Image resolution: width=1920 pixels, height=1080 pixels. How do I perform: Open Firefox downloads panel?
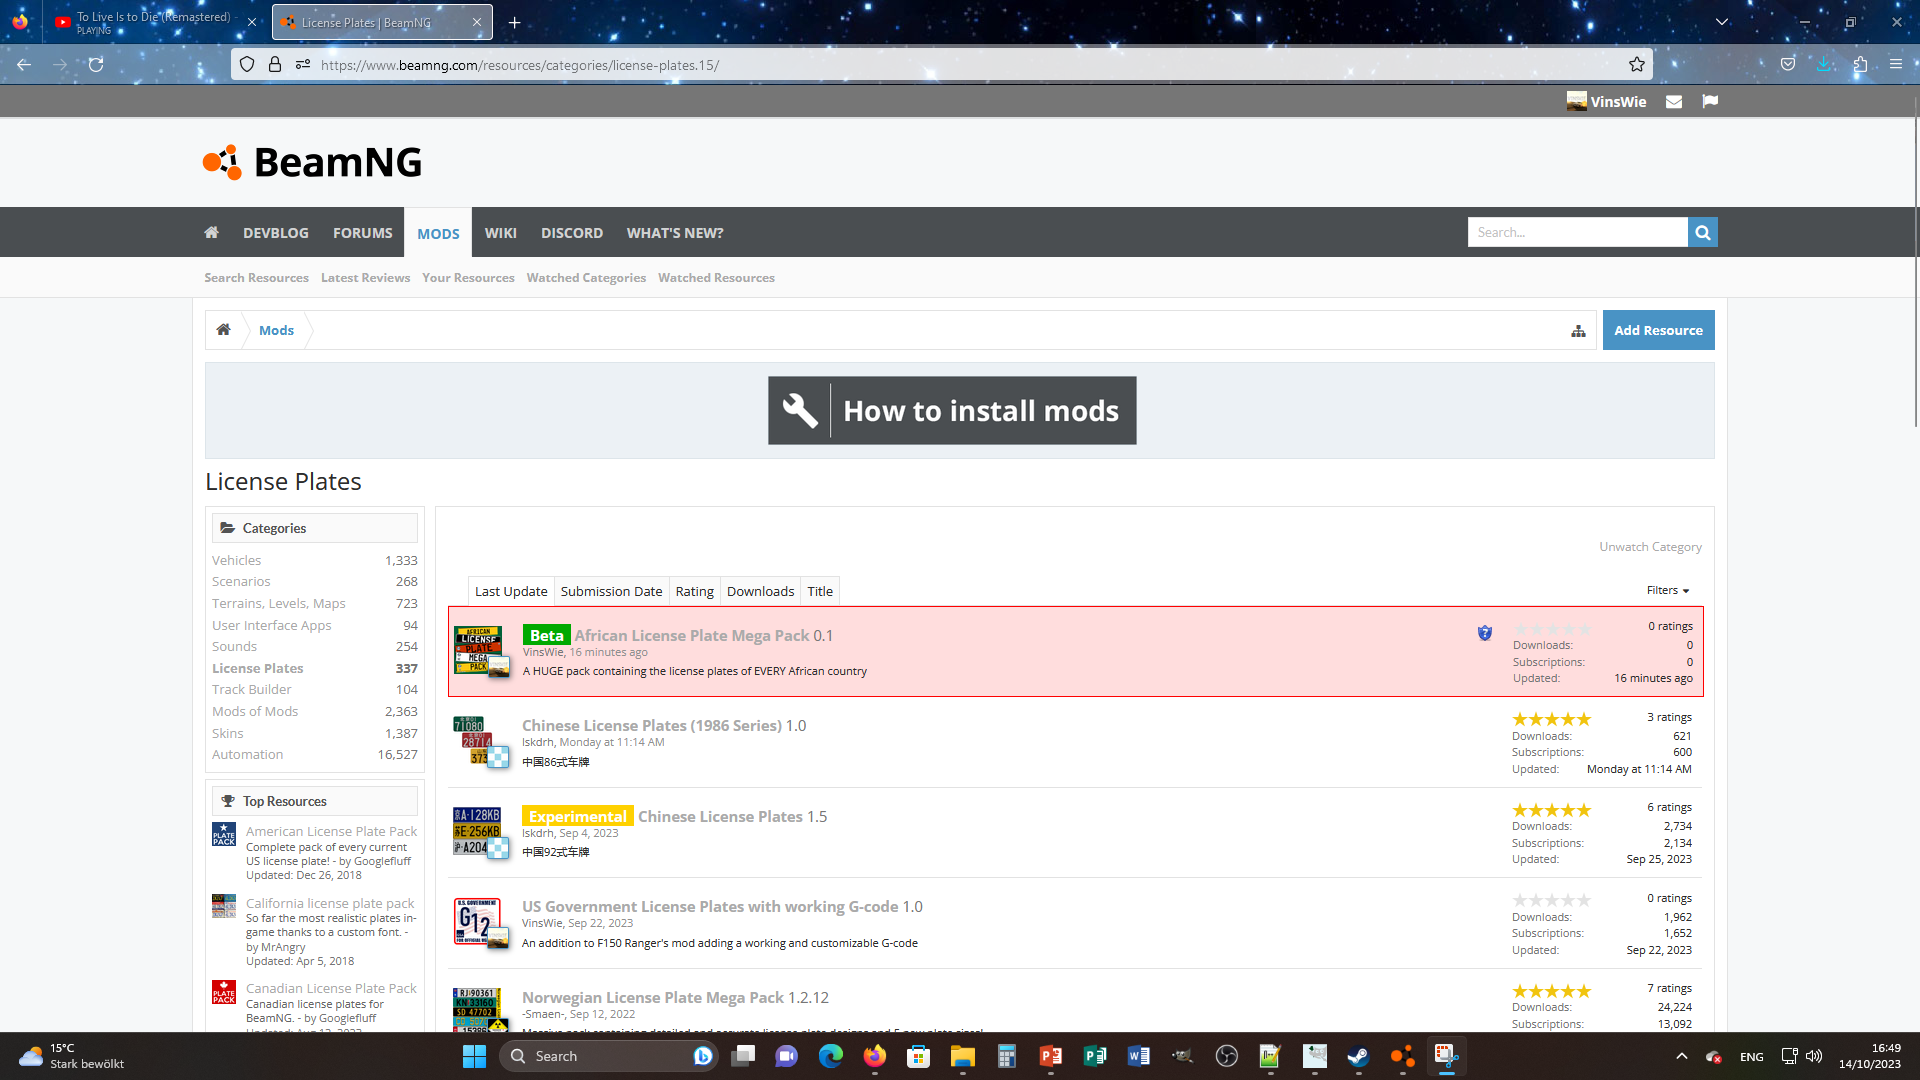[1824, 65]
